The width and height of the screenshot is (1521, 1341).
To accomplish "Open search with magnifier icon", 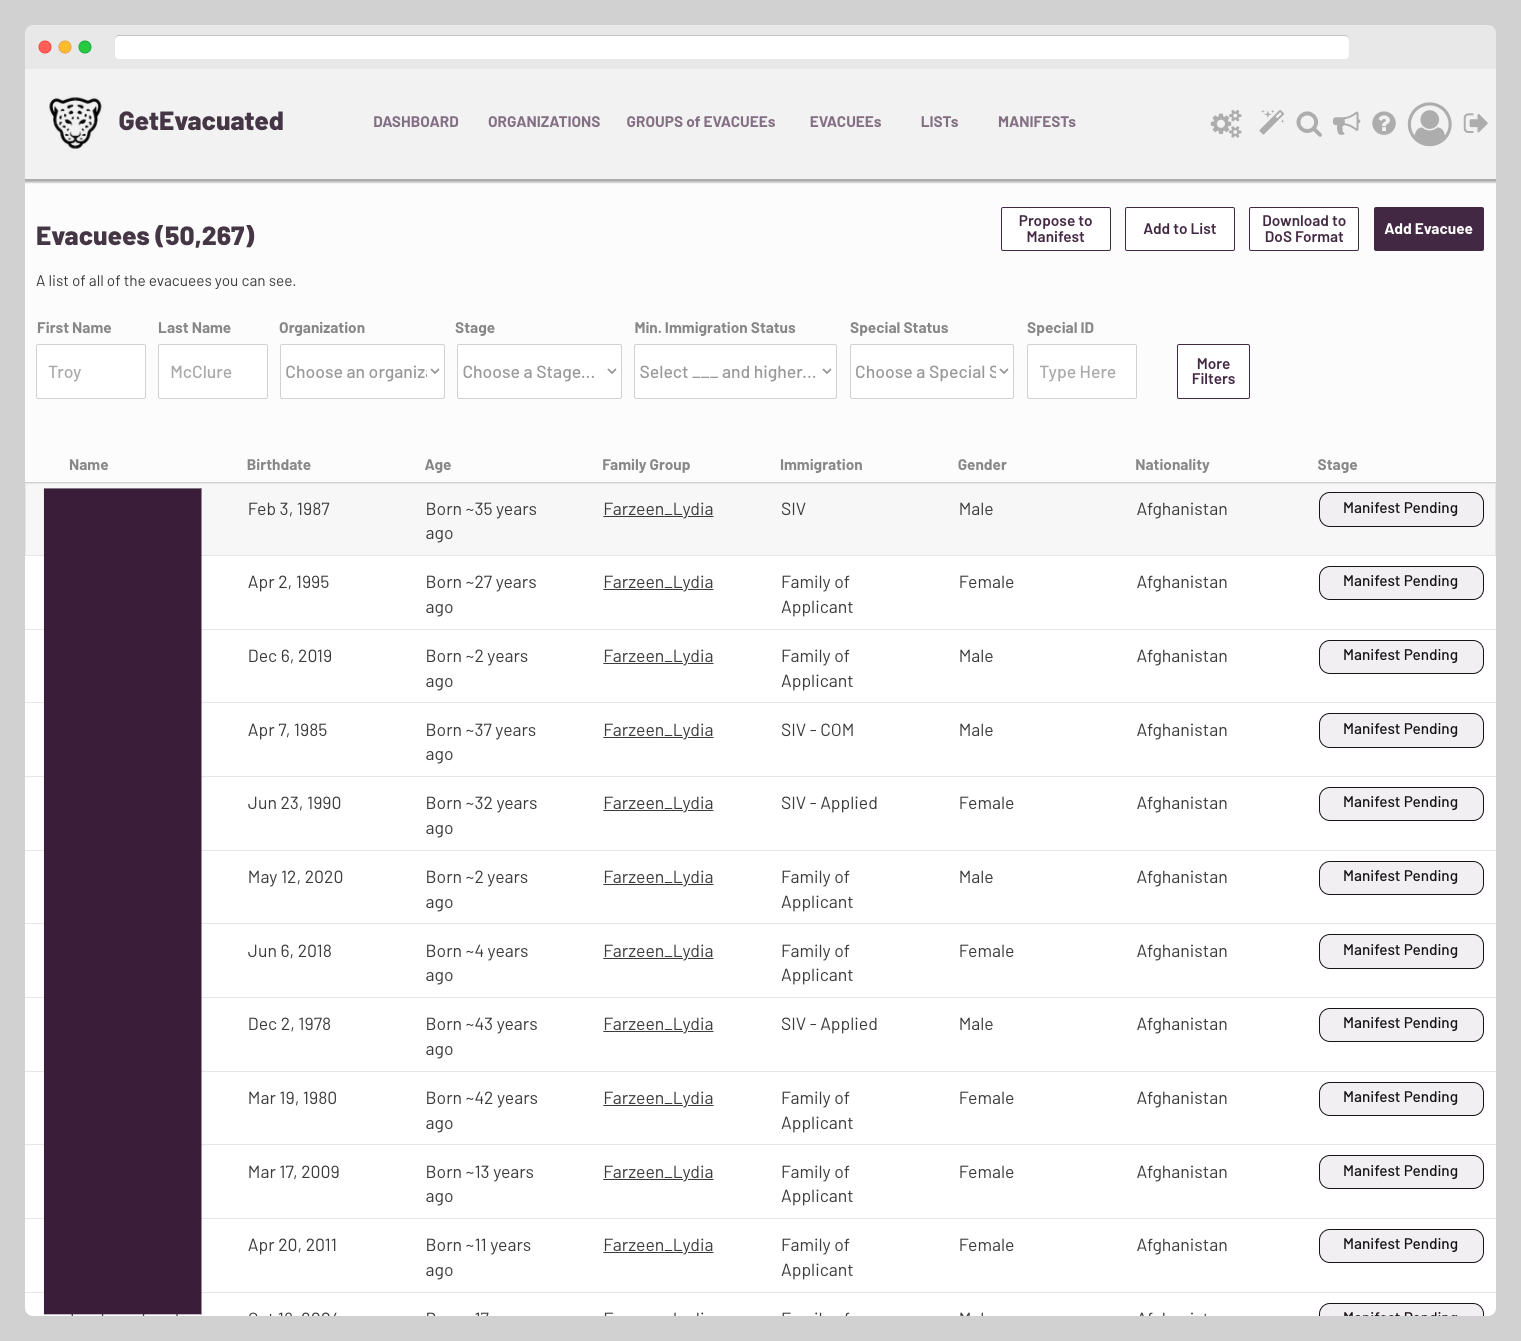I will tap(1309, 124).
